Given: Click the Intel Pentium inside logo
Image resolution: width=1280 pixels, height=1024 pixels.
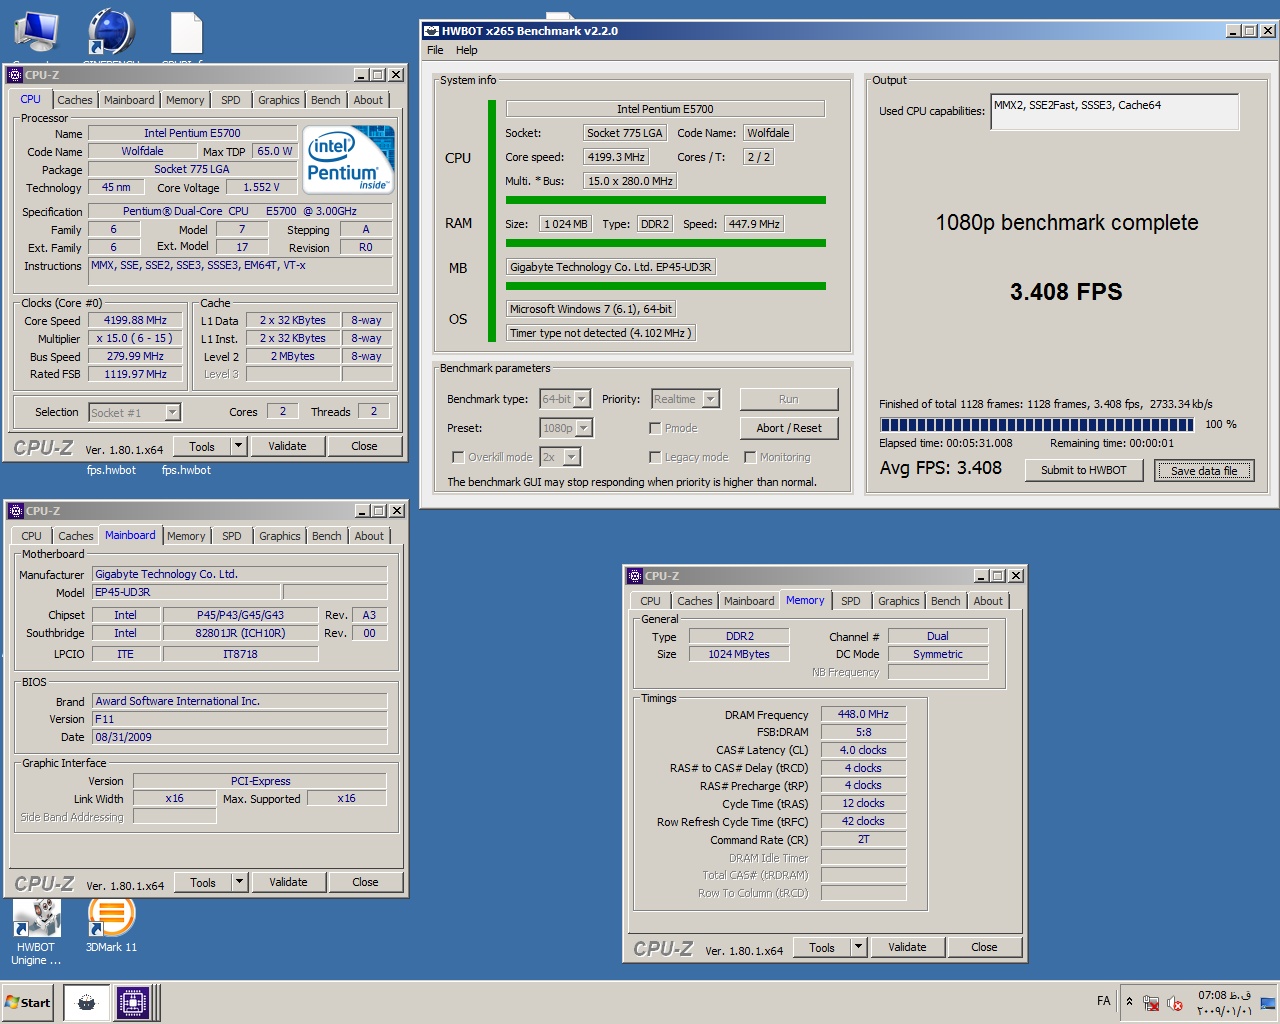Looking at the screenshot, I should (349, 158).
